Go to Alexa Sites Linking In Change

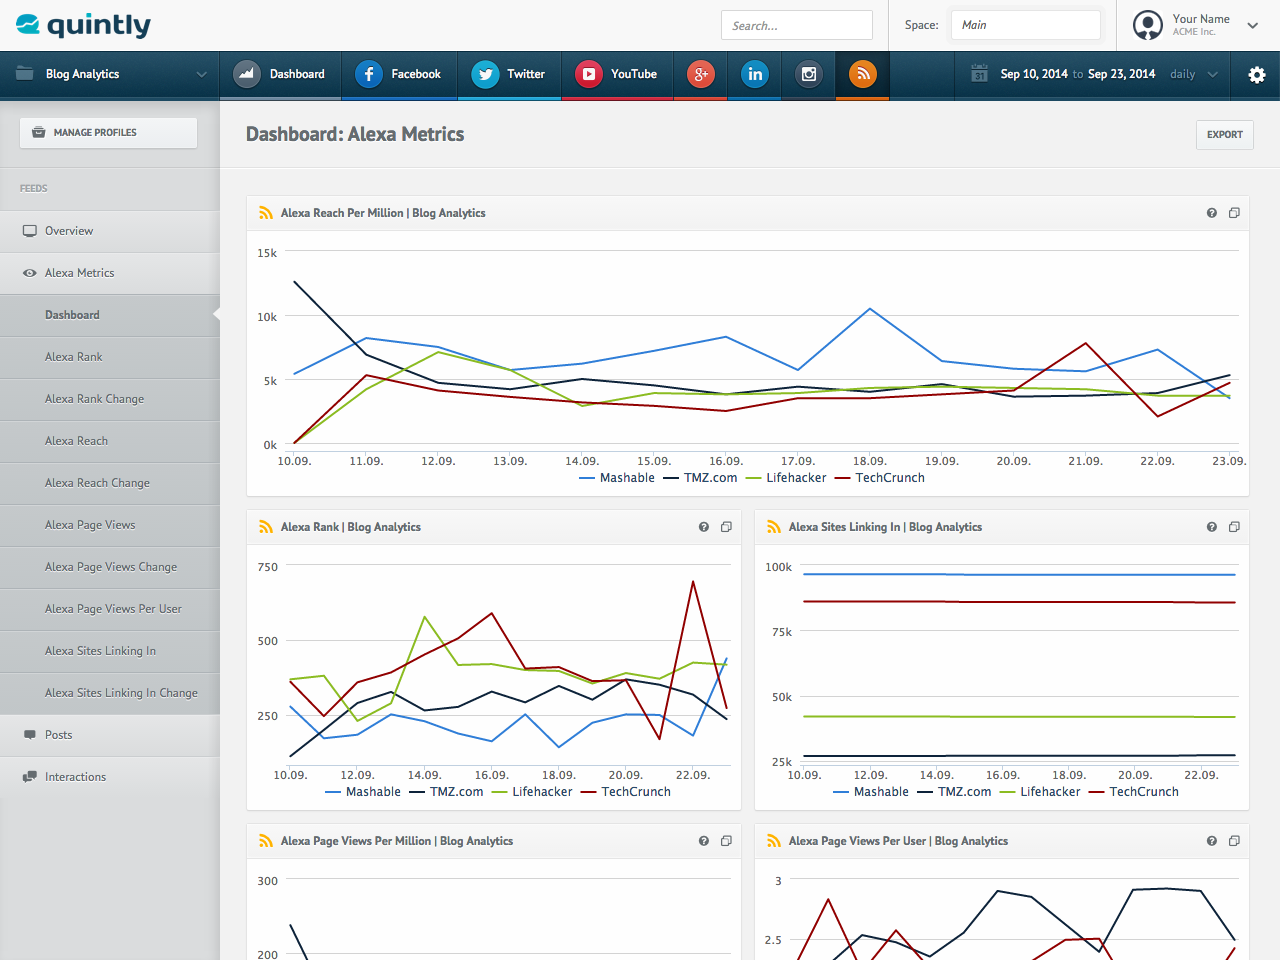pos(110,693)
